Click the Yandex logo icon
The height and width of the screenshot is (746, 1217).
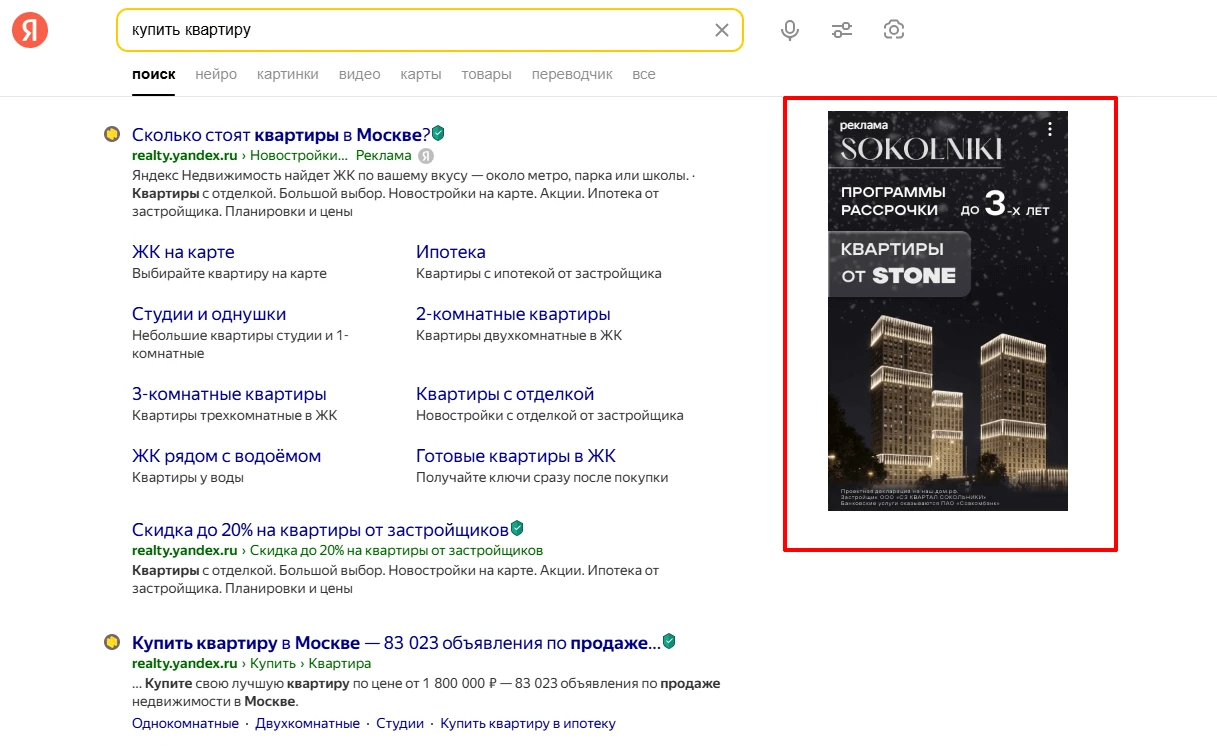point(30,30)
